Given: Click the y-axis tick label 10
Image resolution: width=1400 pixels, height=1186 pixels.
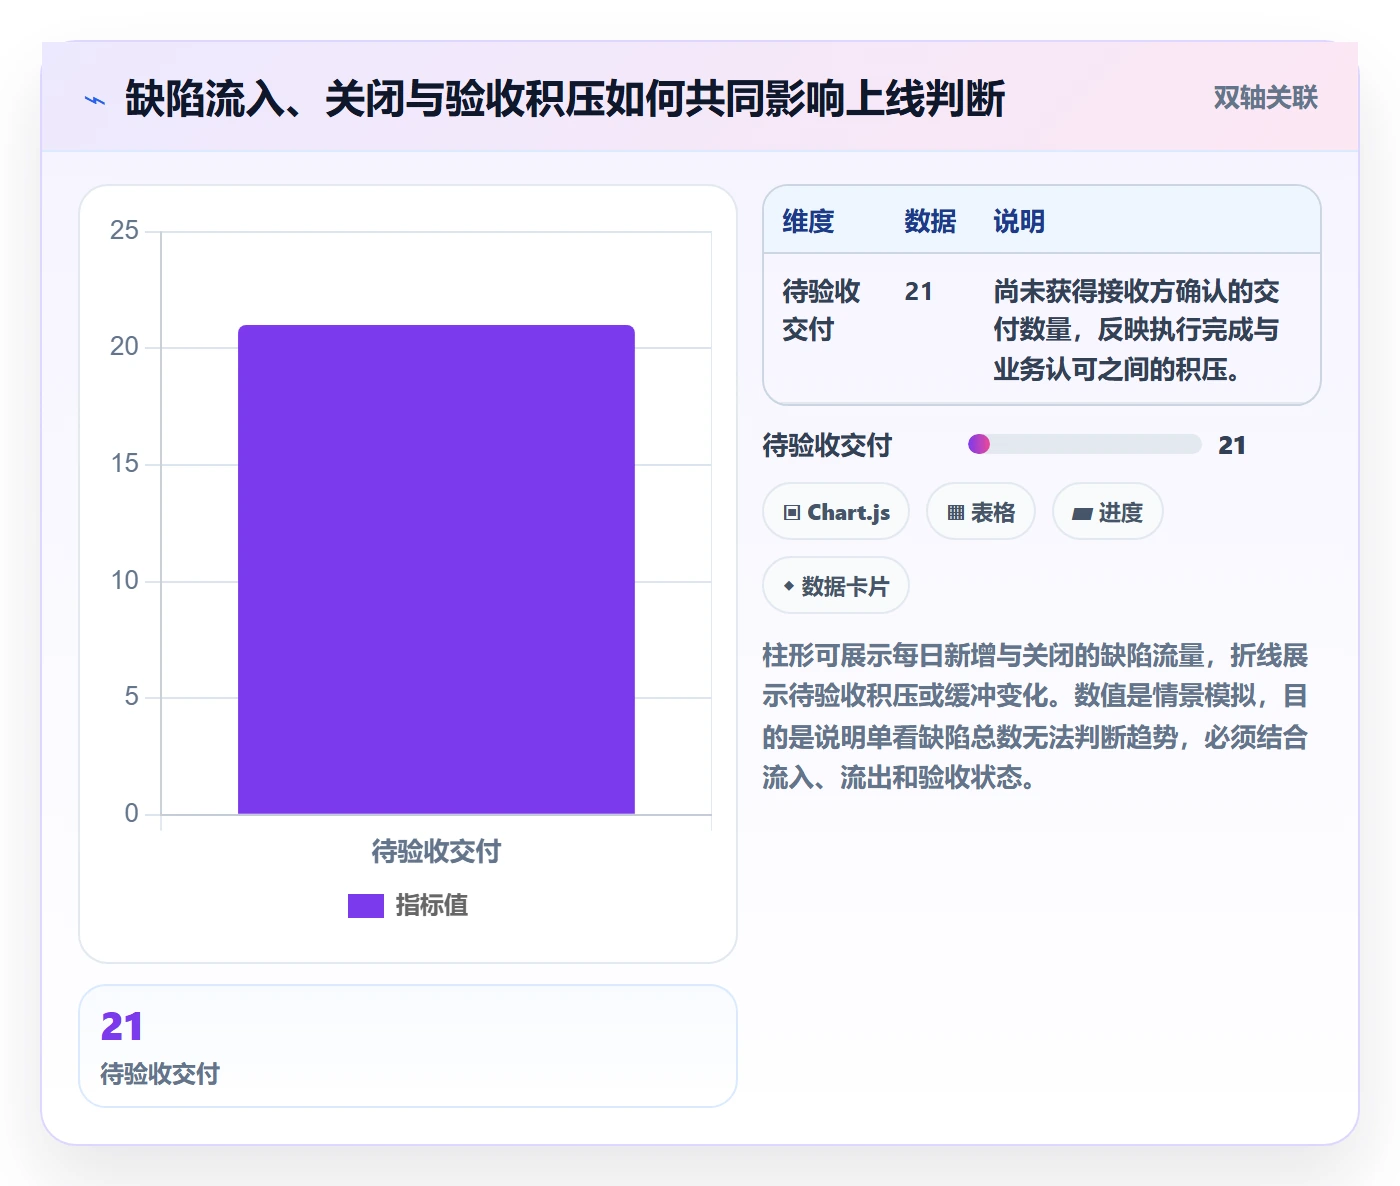Looking at the screenshot, I should click(x=124, y=581).
